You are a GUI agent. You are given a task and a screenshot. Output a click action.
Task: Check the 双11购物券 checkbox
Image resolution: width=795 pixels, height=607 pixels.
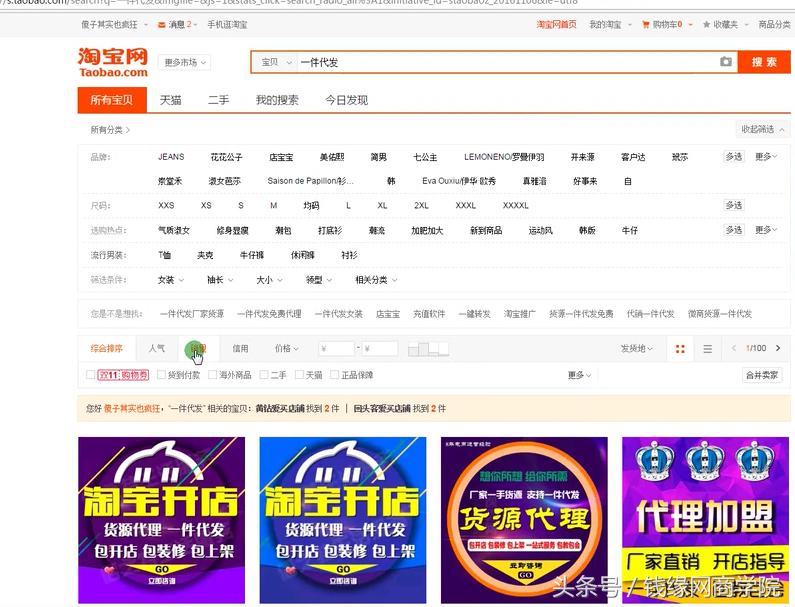pyautogui.click(x=90, y=375)
